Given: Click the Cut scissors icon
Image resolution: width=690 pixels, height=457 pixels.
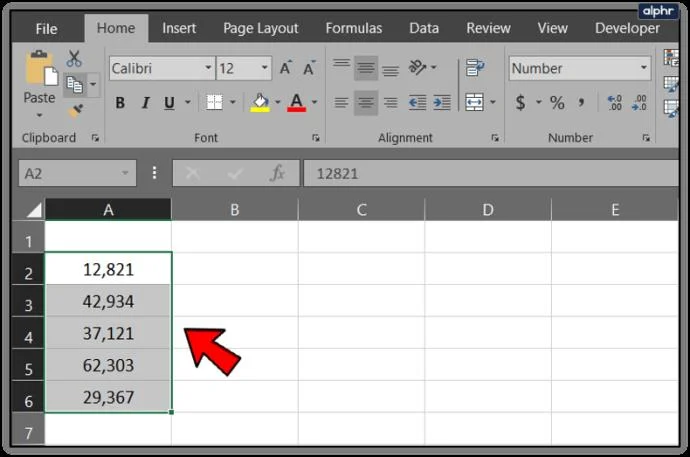Looking at the screenshot, I should [74, 58].
